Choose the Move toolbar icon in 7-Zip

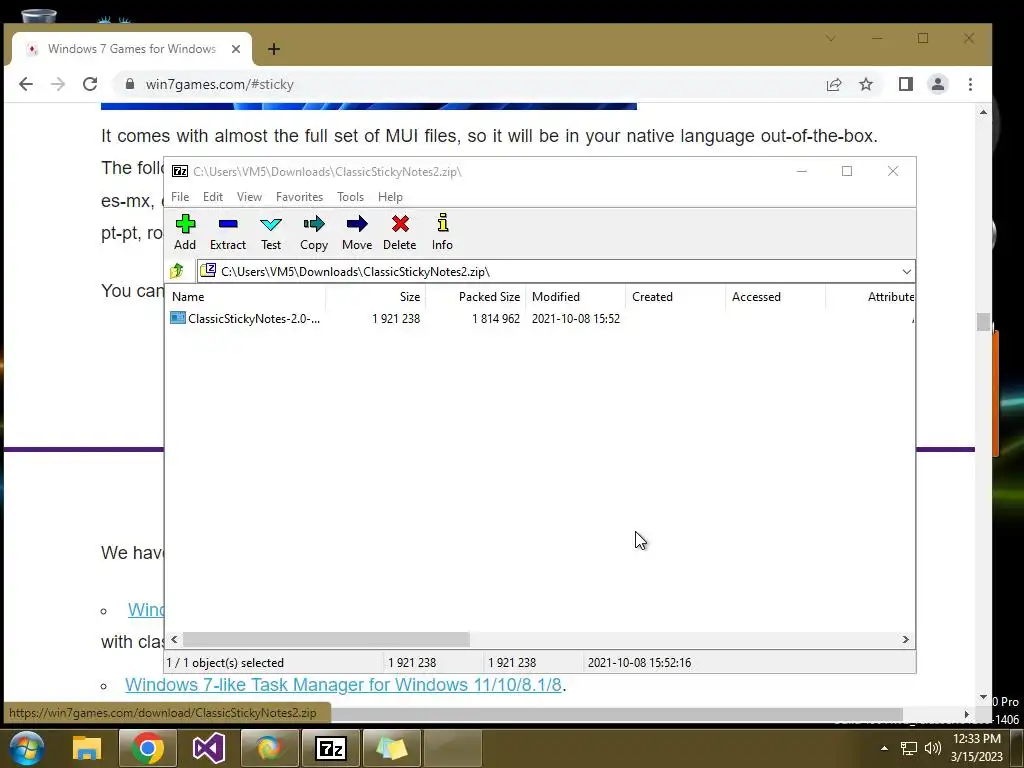click(x=357, y=232)
